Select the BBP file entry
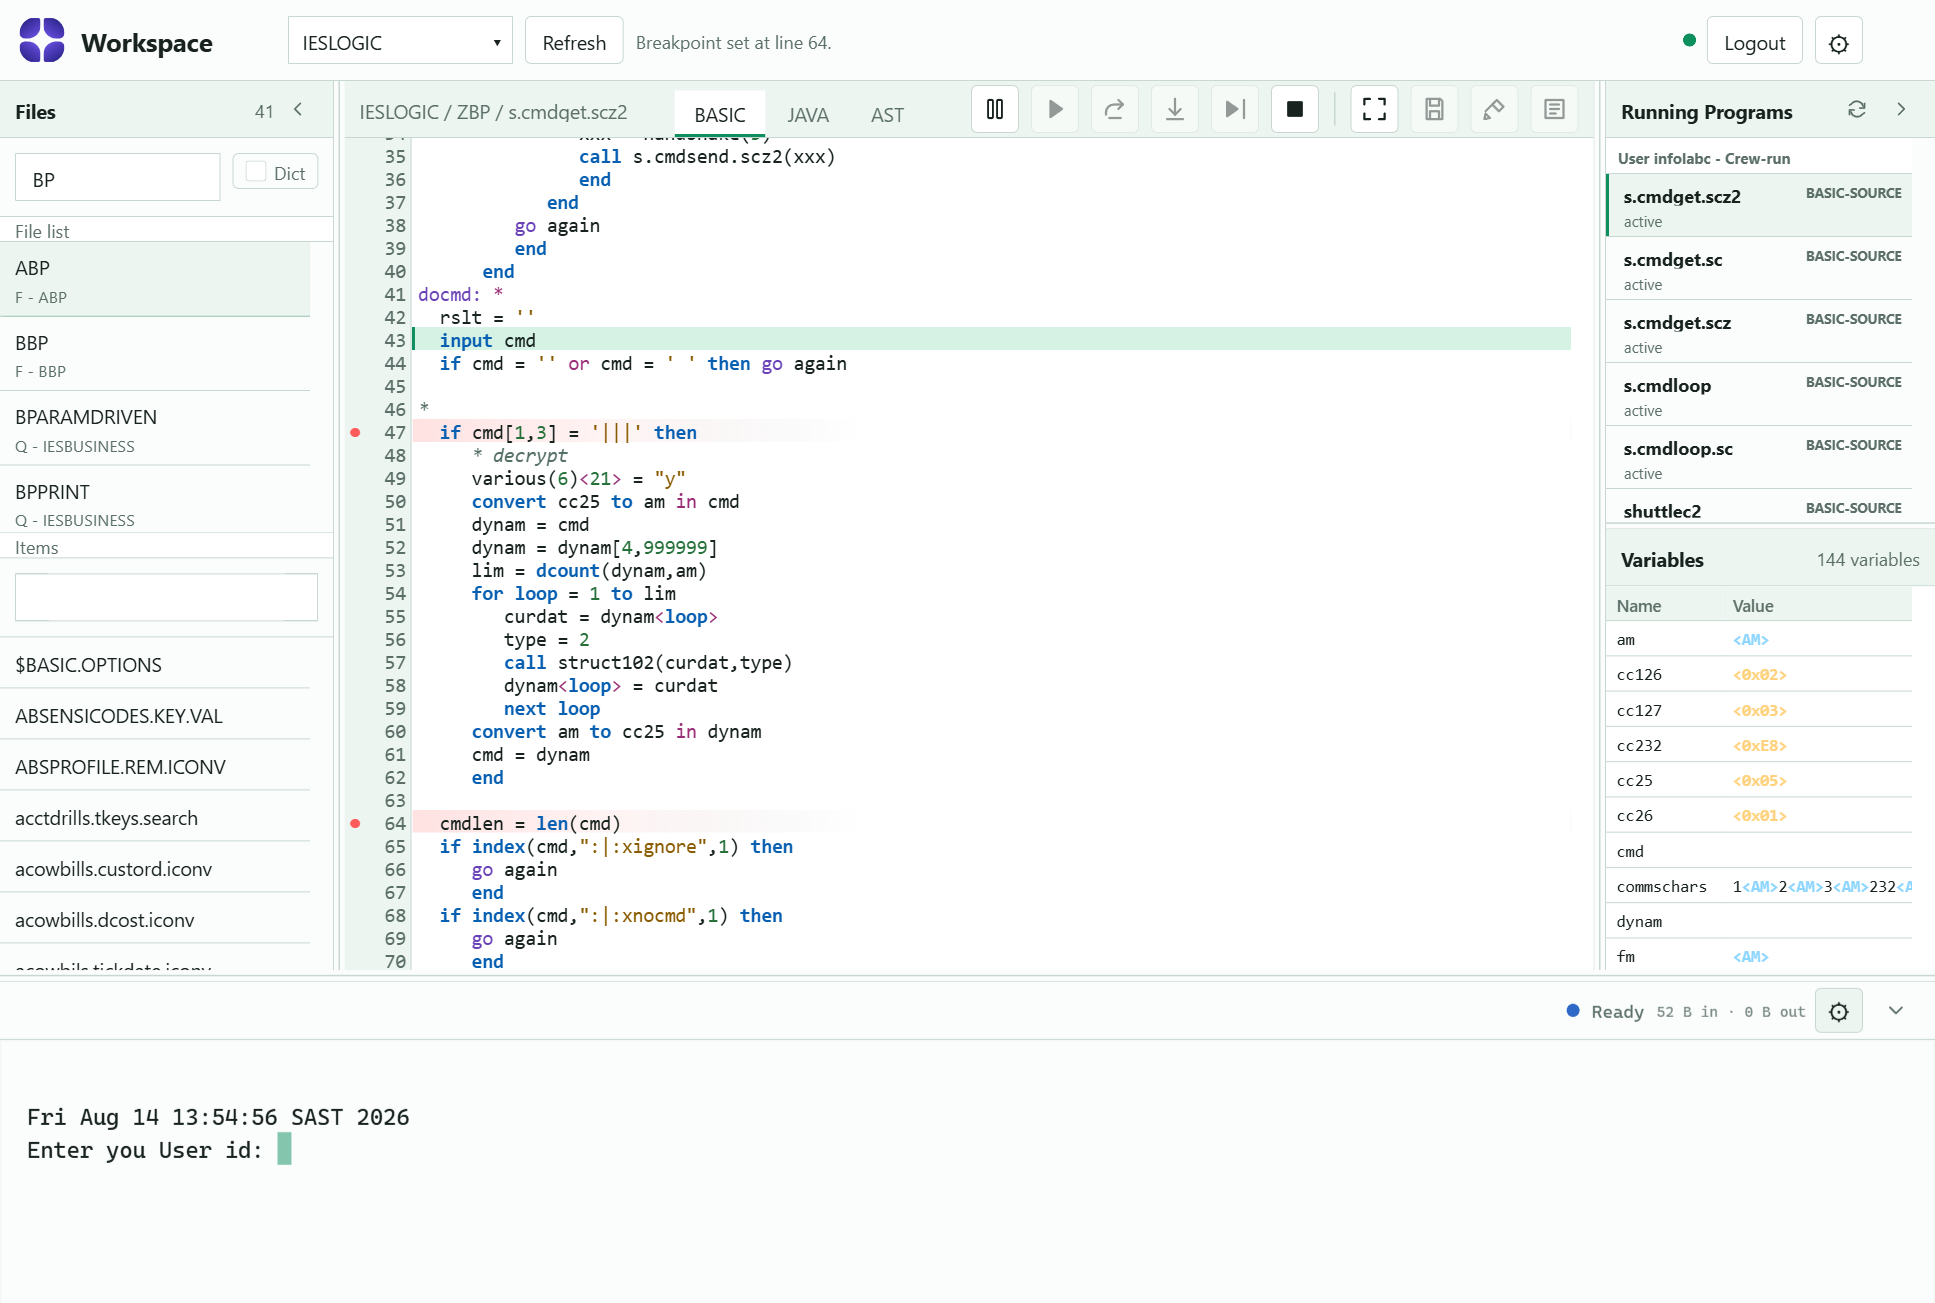1935x1303 pixels. (x=155, y=355)
